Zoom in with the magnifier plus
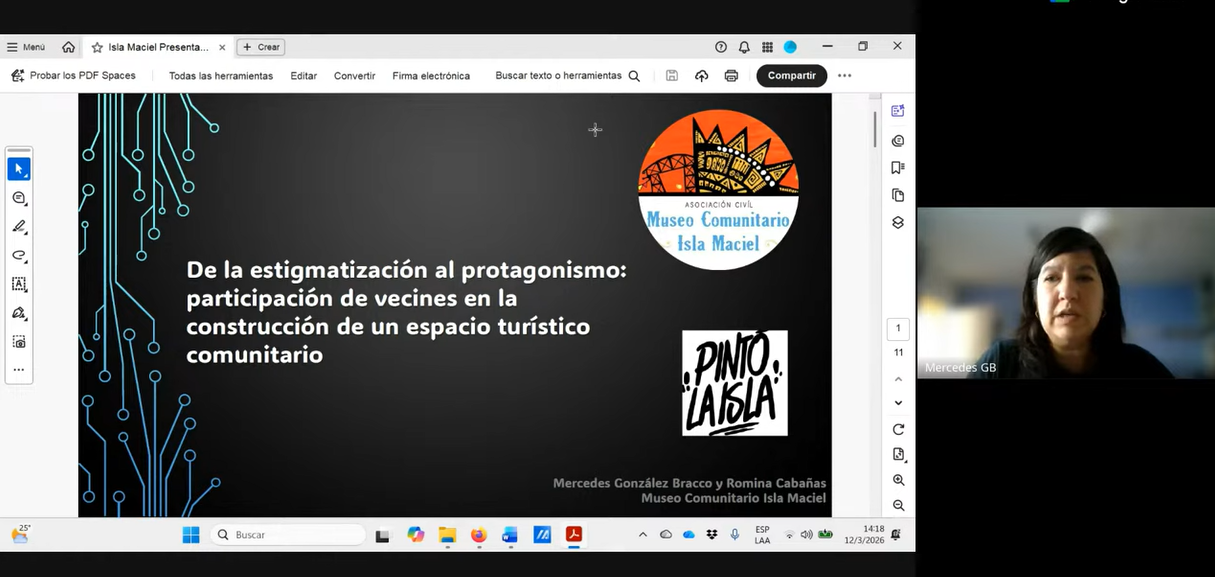The image size is (1215, 577). pyautogui.click(x=898, y=480)
